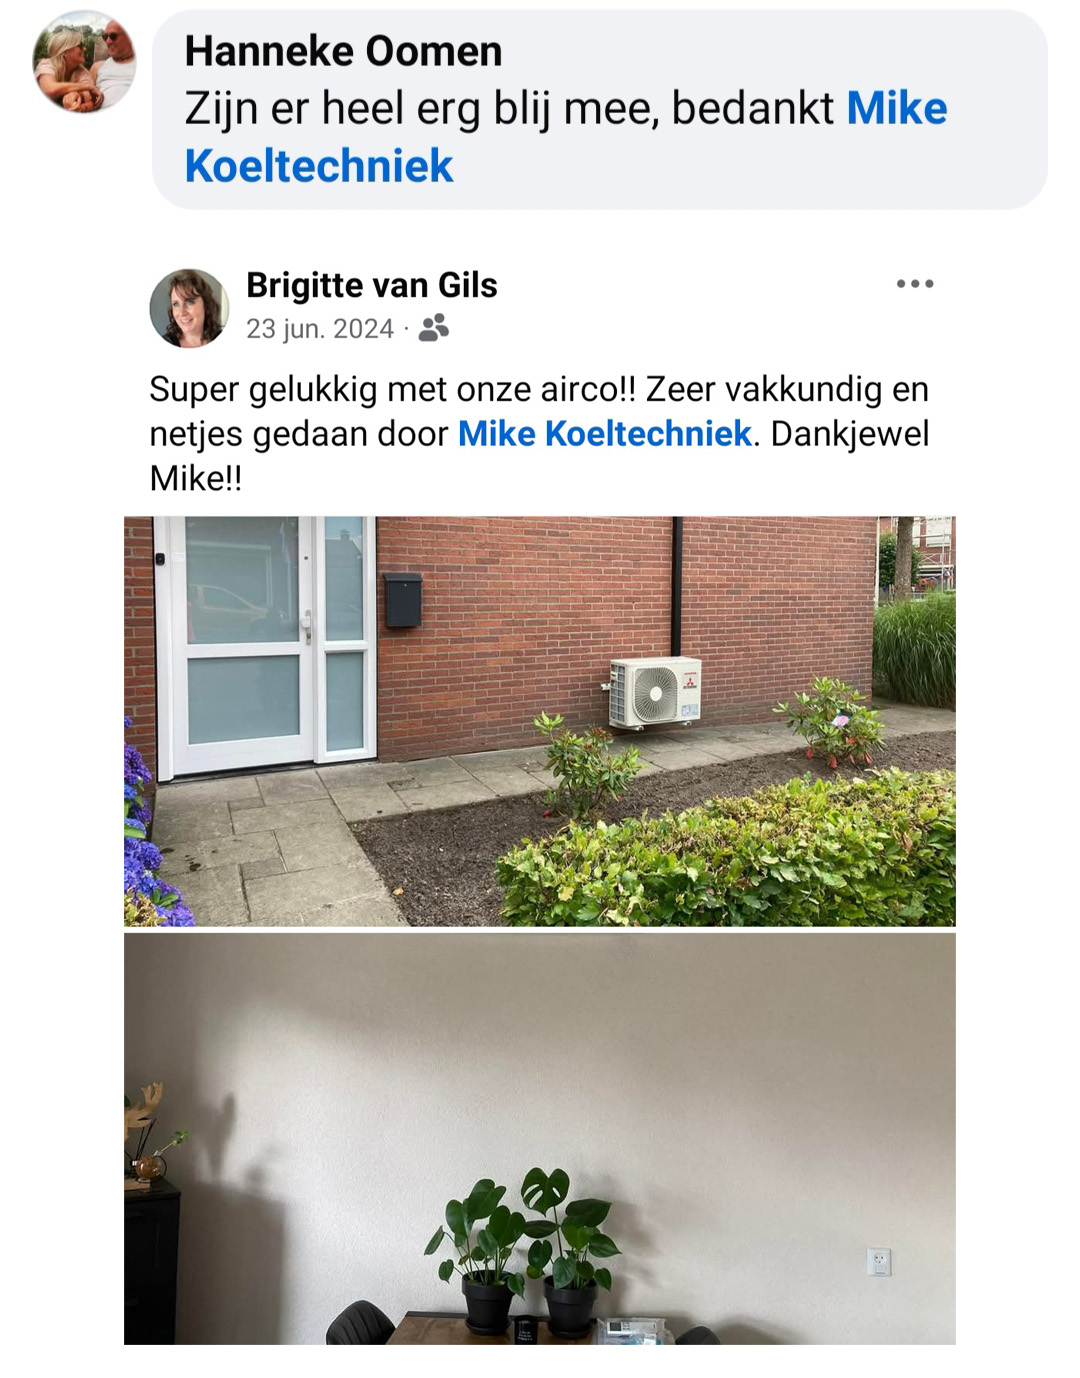Click the black mailbox on brick wall
The height and width of the screenshot is (1378, 1080).
pyautogui.click(x=403, y=600)
